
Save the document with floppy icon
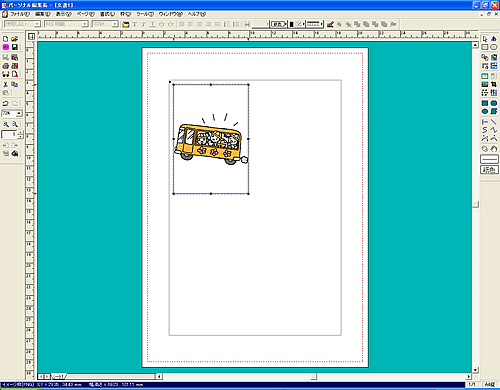click(14, 47)
